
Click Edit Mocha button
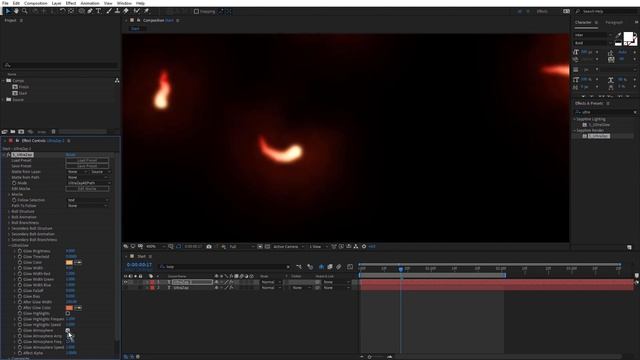(x=87, y=189)
